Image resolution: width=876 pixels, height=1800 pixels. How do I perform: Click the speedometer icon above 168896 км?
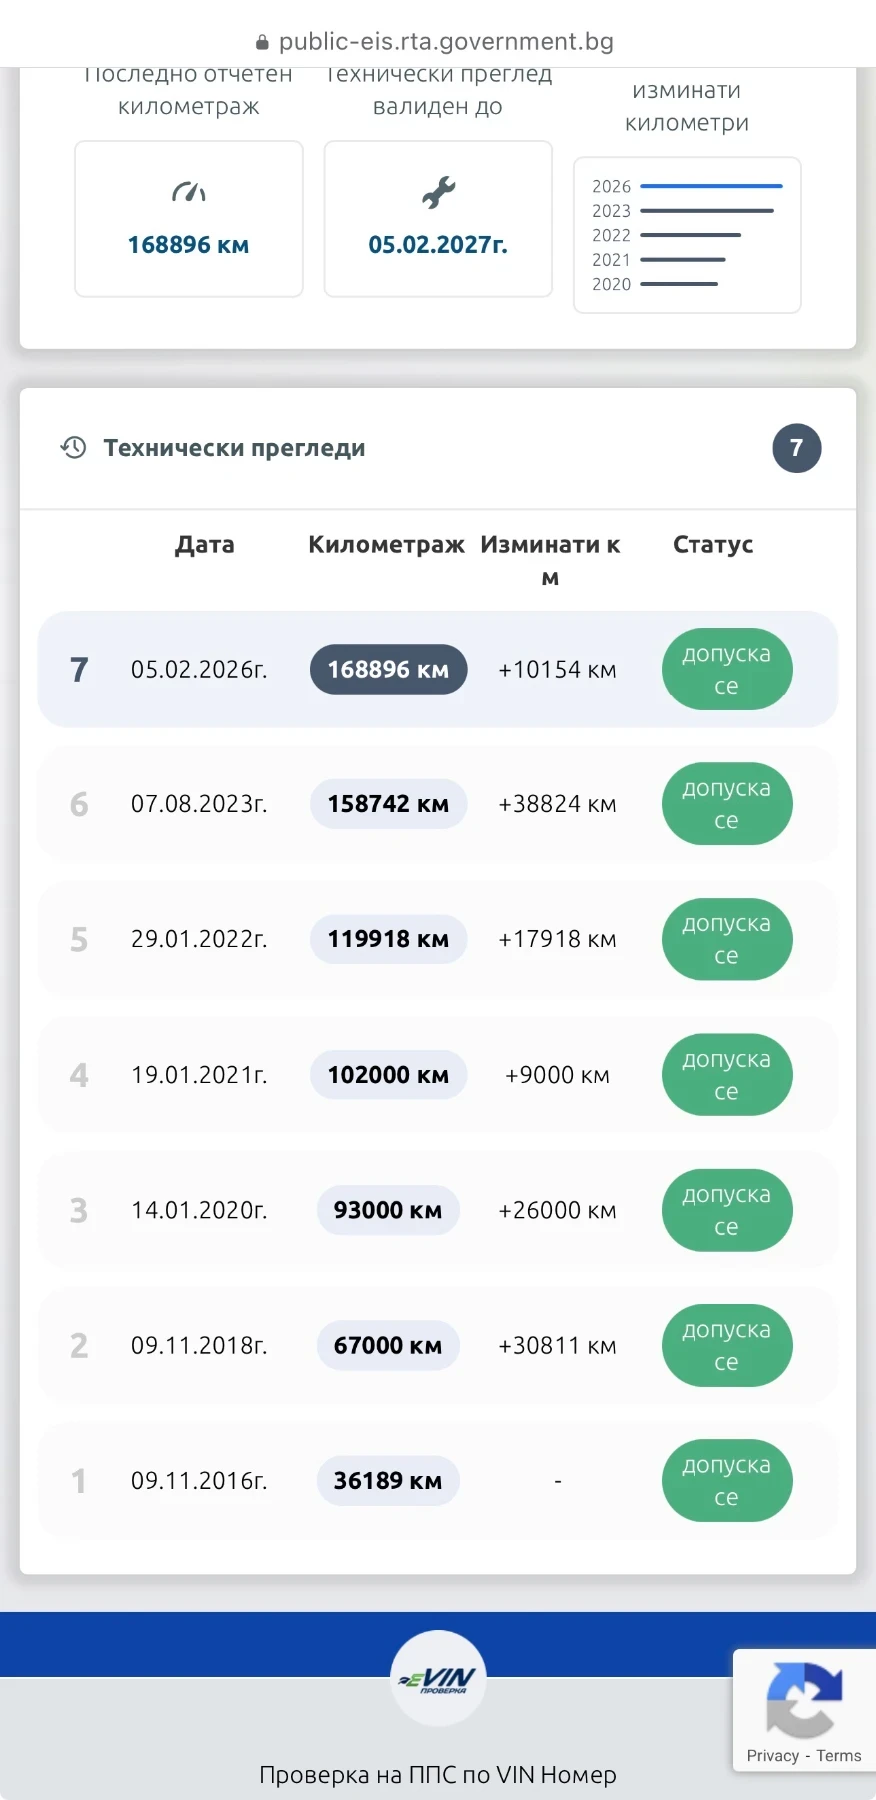point(188,192)
